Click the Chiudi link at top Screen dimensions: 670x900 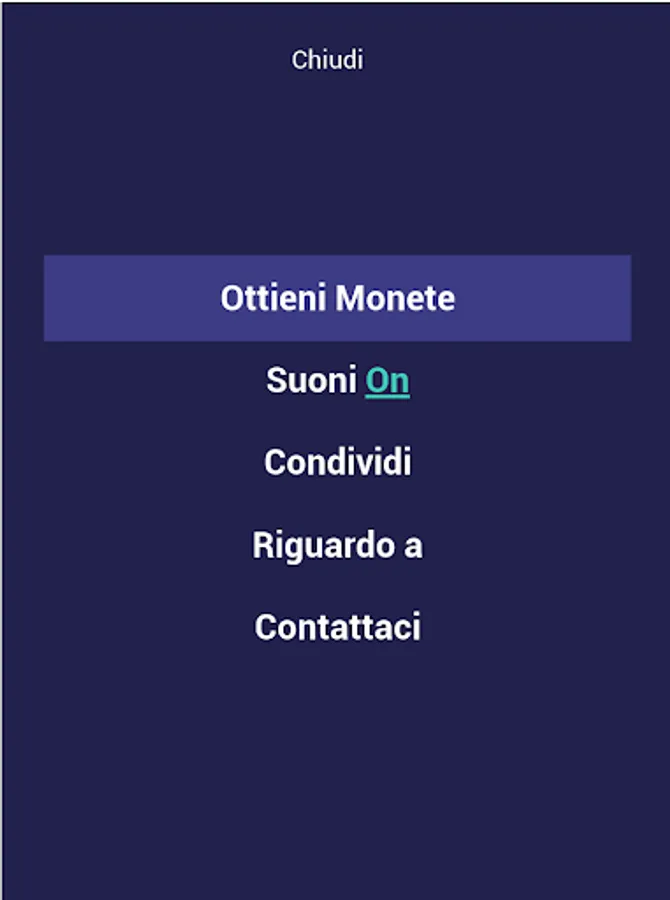(327, 60)
